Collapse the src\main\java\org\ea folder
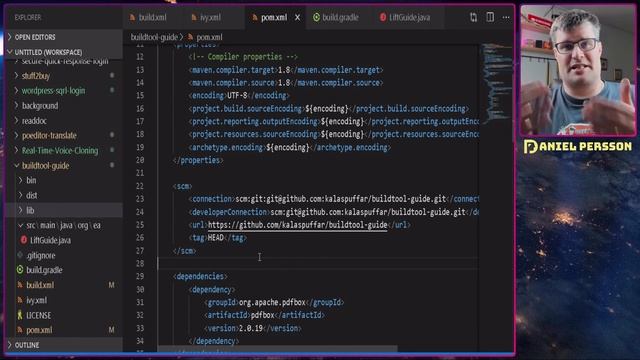 63,225
